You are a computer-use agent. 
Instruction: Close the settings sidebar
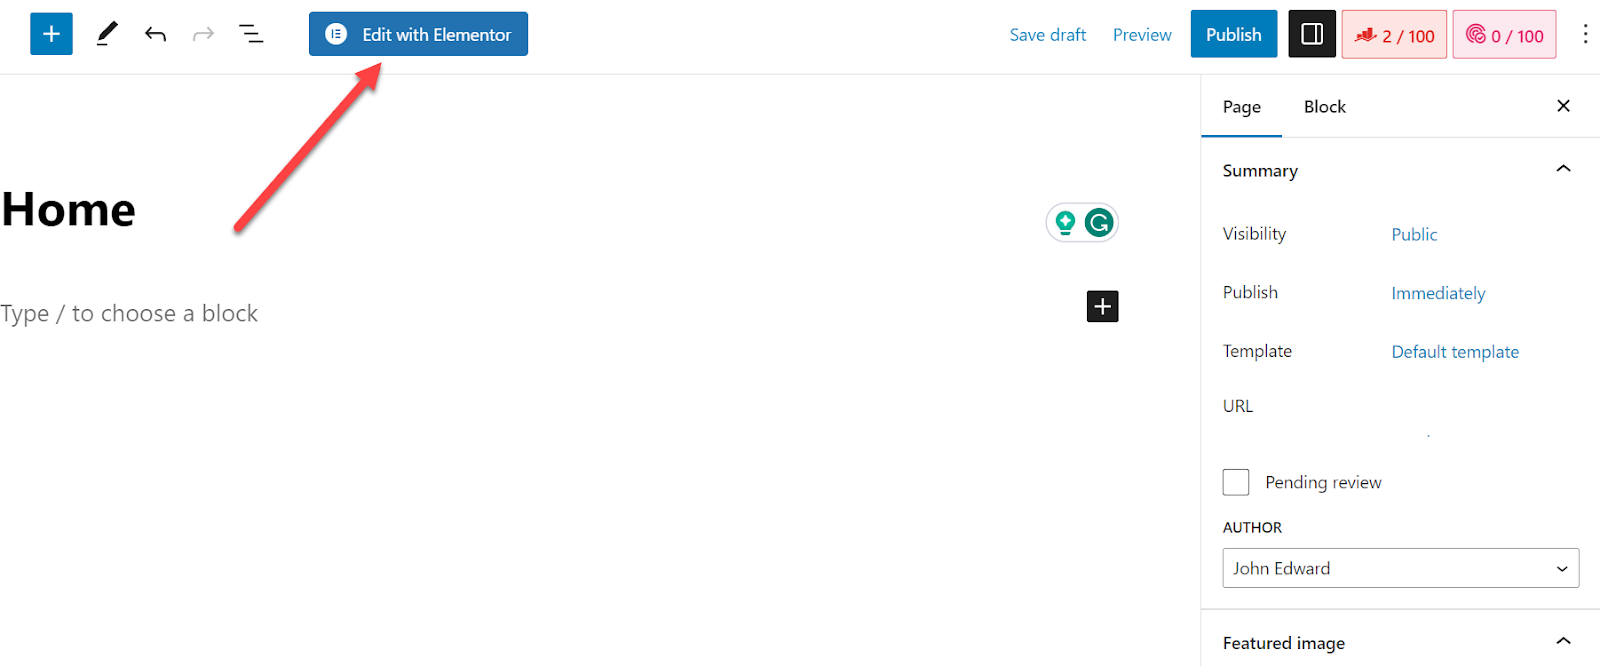(x=1563, y=106)
